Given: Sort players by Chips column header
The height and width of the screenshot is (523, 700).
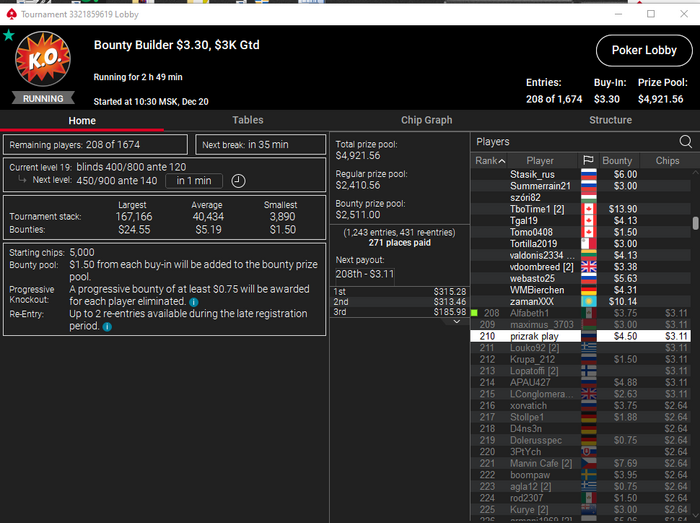Looking at the screenshot, I should tap(667, 161).
